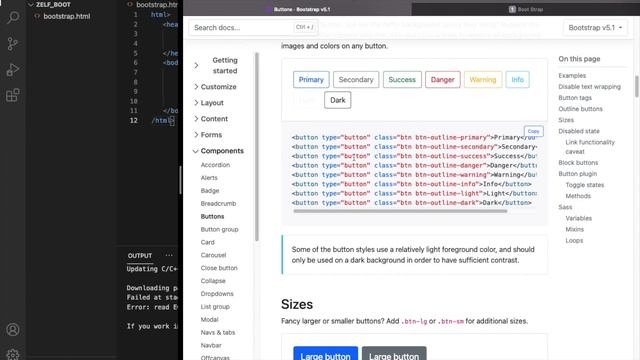Open the Buttons docs page
The width and height of the screenshot is (640, 360).
pyautogui.click(x=212, y=216)
